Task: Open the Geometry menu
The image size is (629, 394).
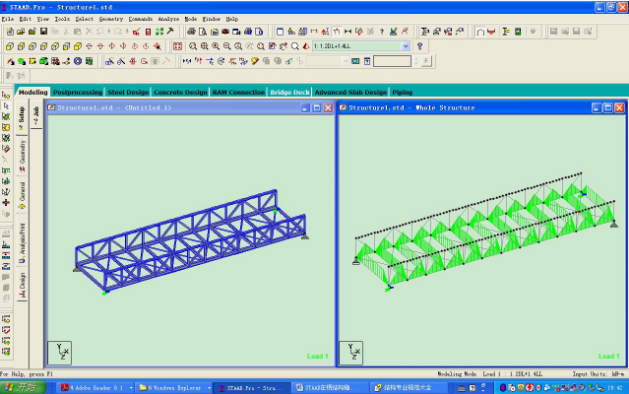Action: point(111,19)
